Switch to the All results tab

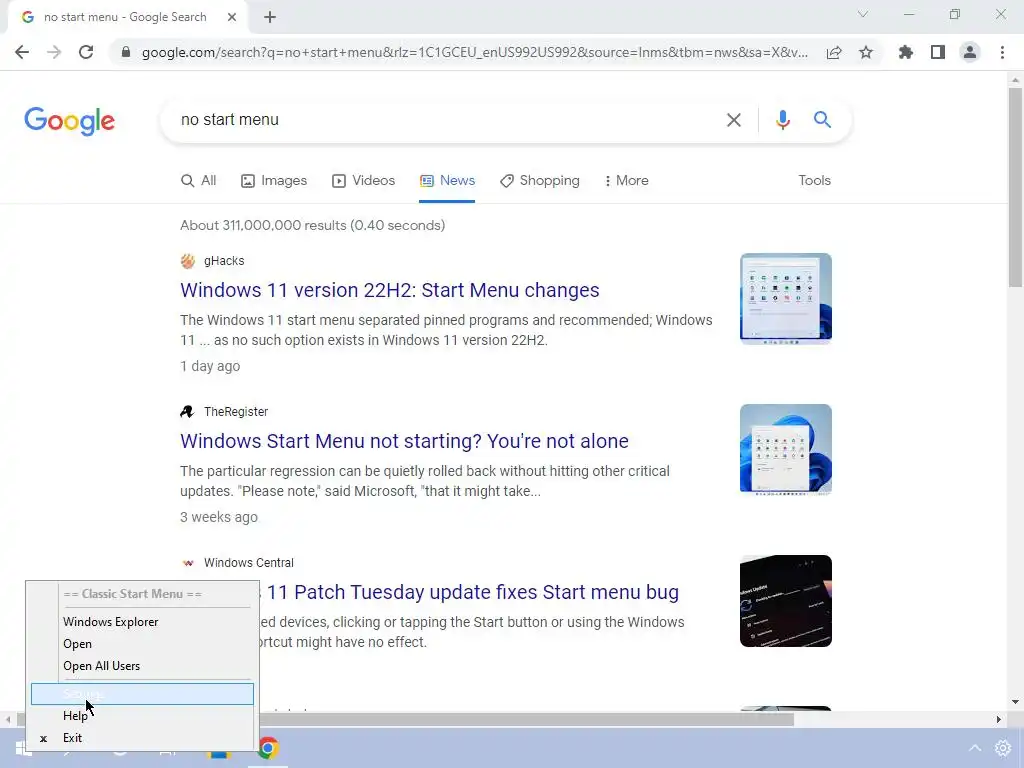click(x=199, y=180)
